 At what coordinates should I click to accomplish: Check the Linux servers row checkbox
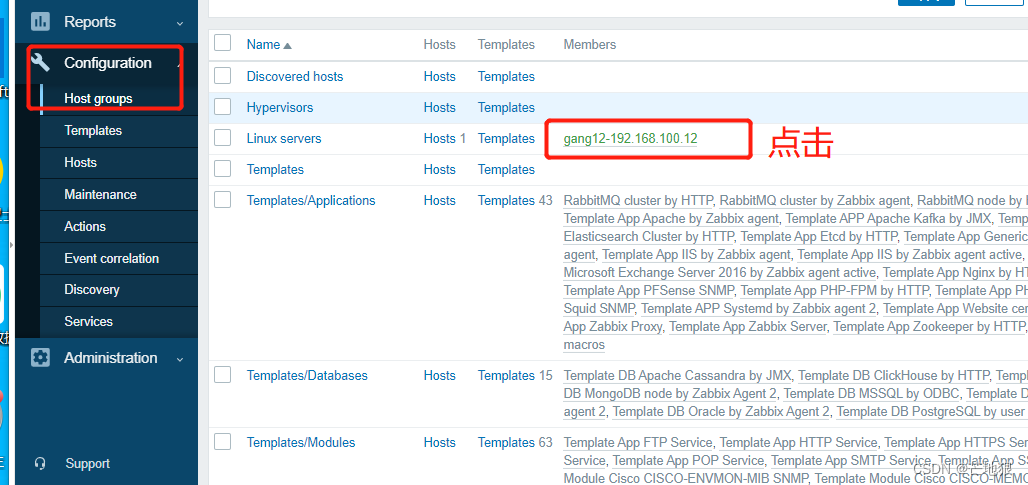tap(223, 138)
